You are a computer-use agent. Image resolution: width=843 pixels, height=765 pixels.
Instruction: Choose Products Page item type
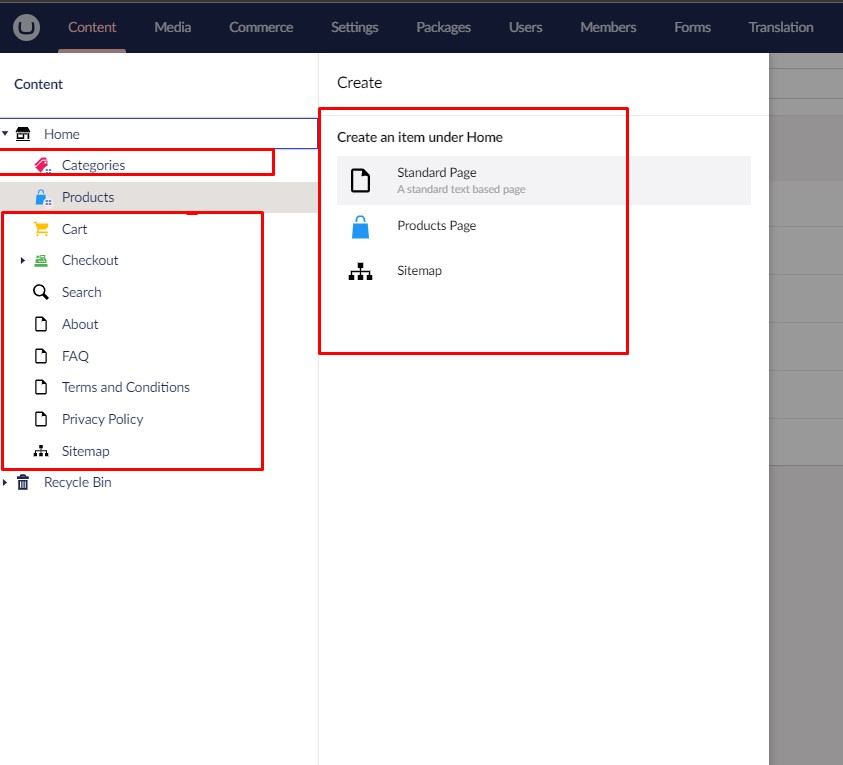[436, 226]
